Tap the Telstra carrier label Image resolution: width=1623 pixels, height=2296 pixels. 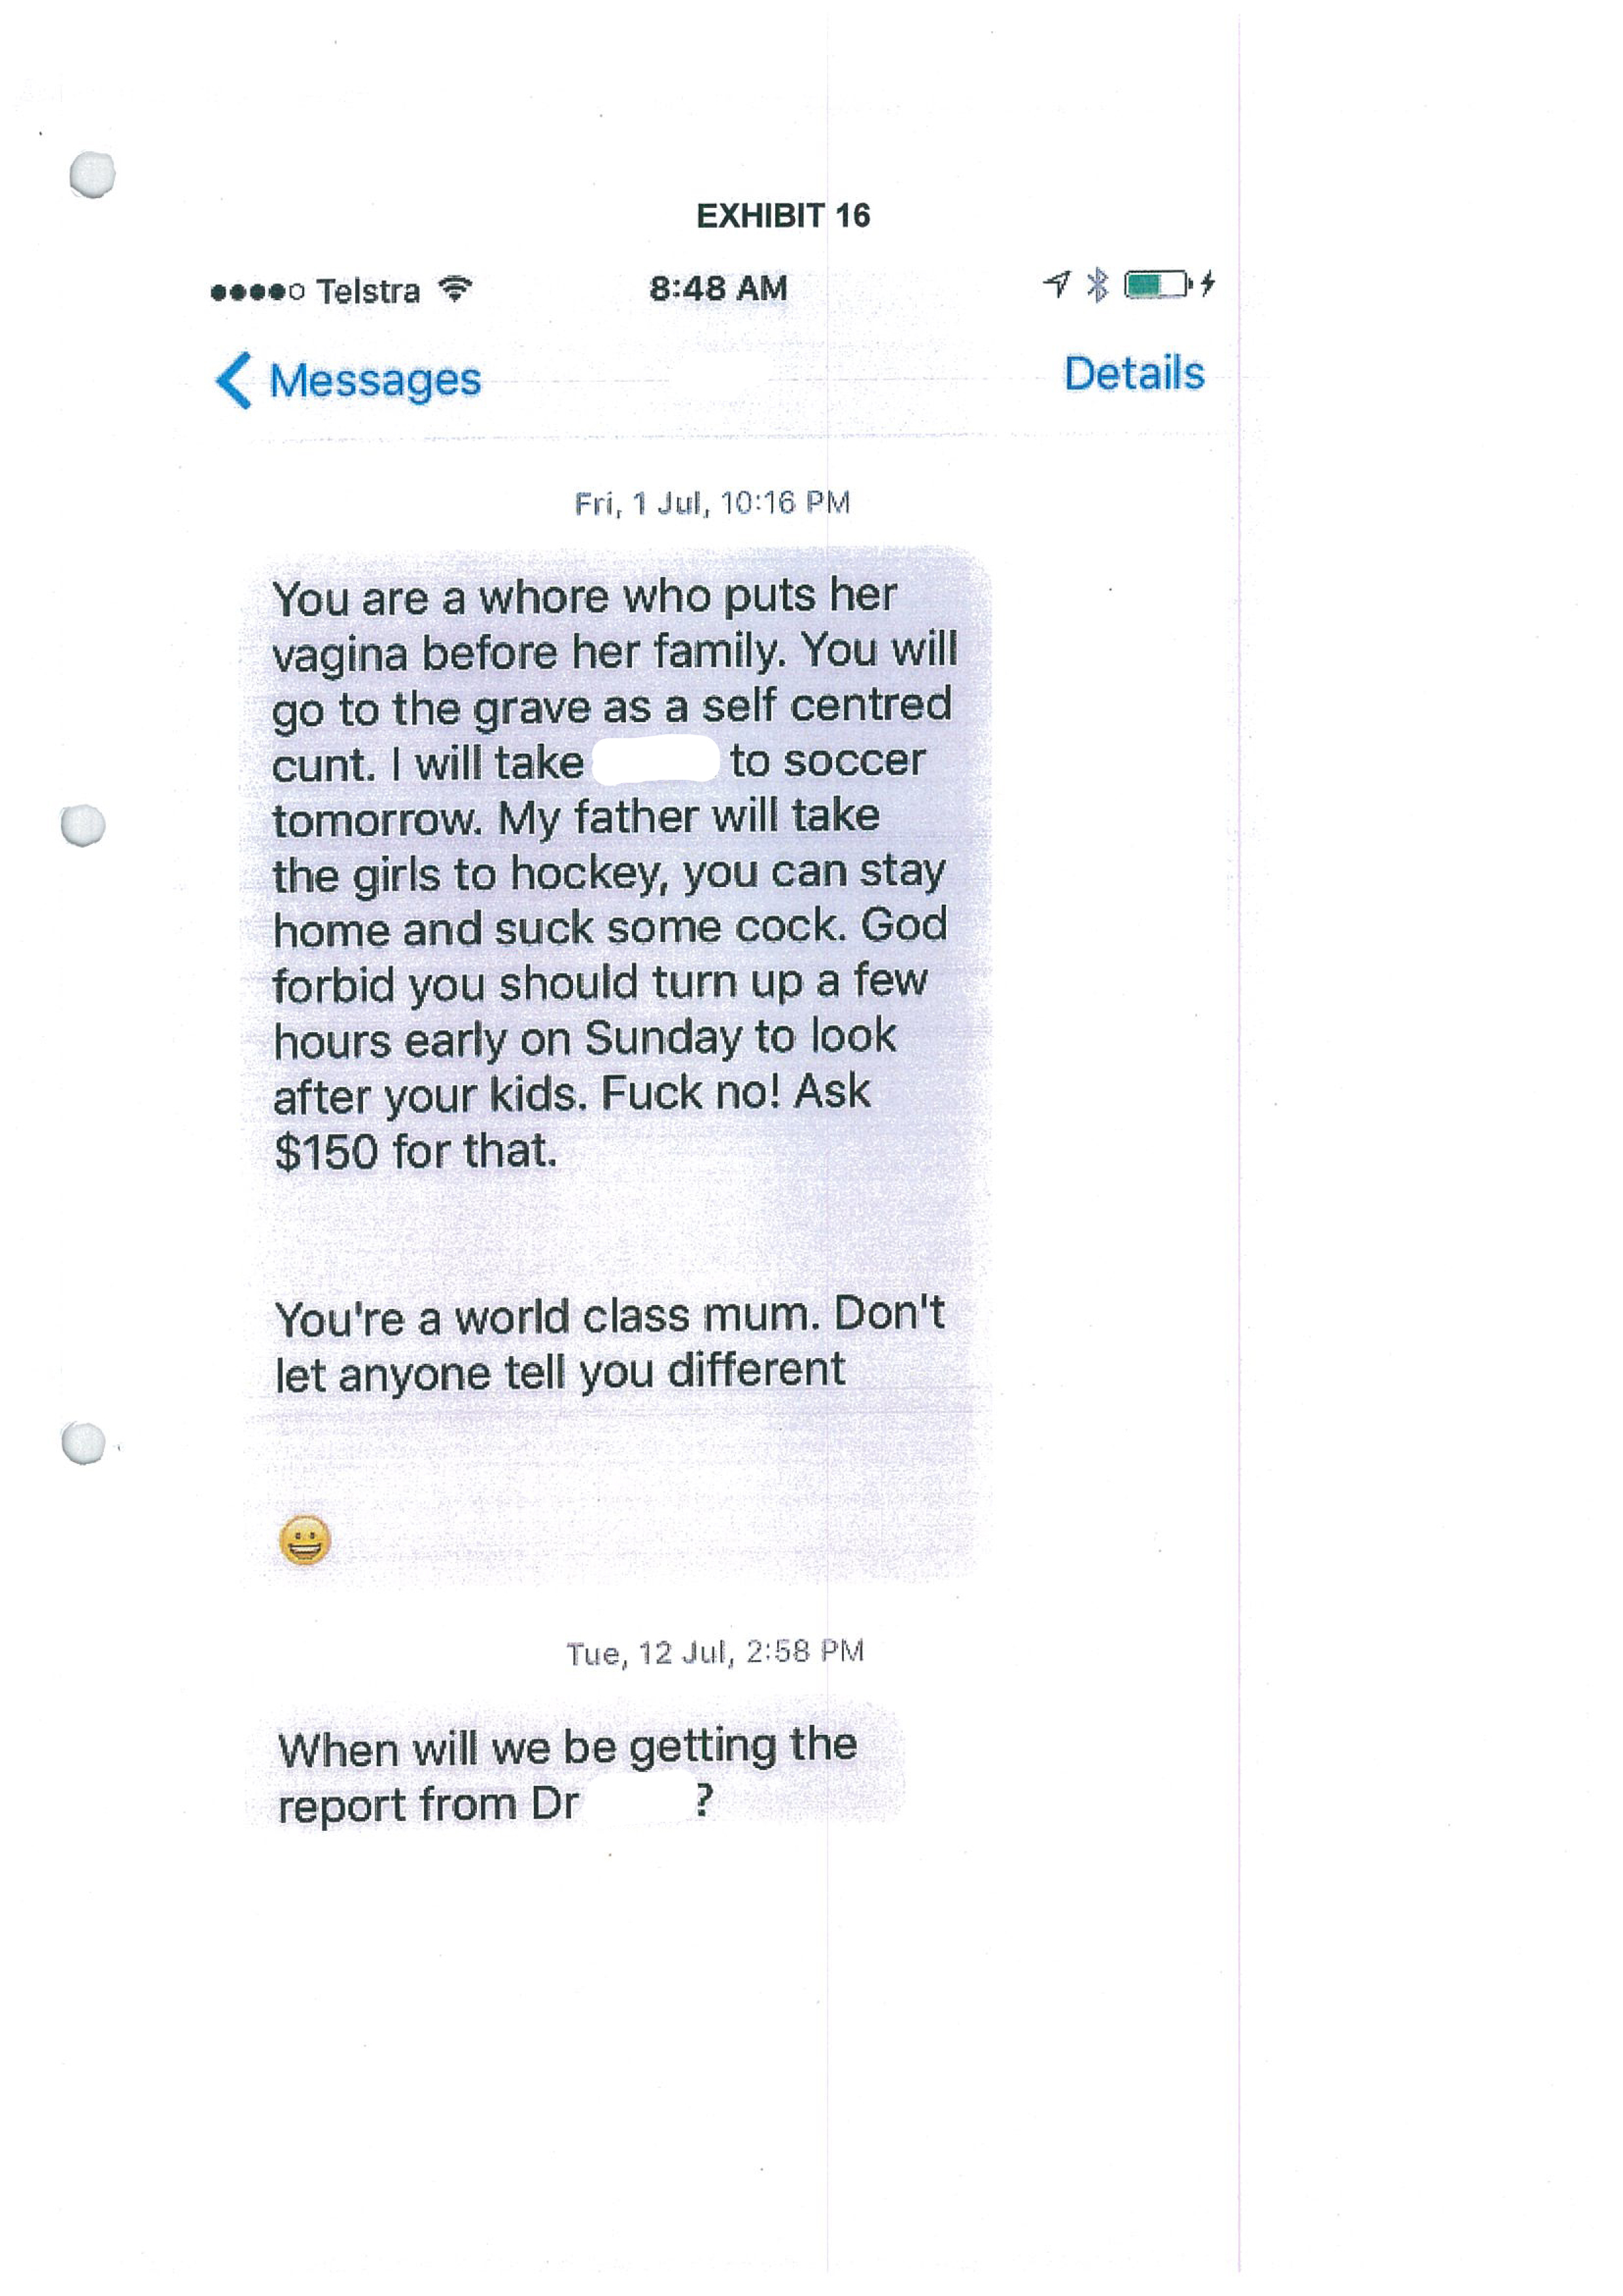coord(368,291)
